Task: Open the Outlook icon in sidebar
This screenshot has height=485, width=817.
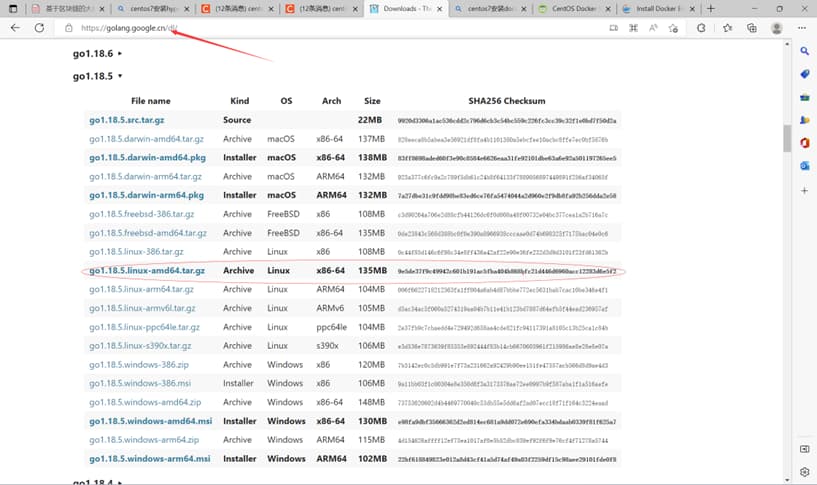Action: [804, 166]
